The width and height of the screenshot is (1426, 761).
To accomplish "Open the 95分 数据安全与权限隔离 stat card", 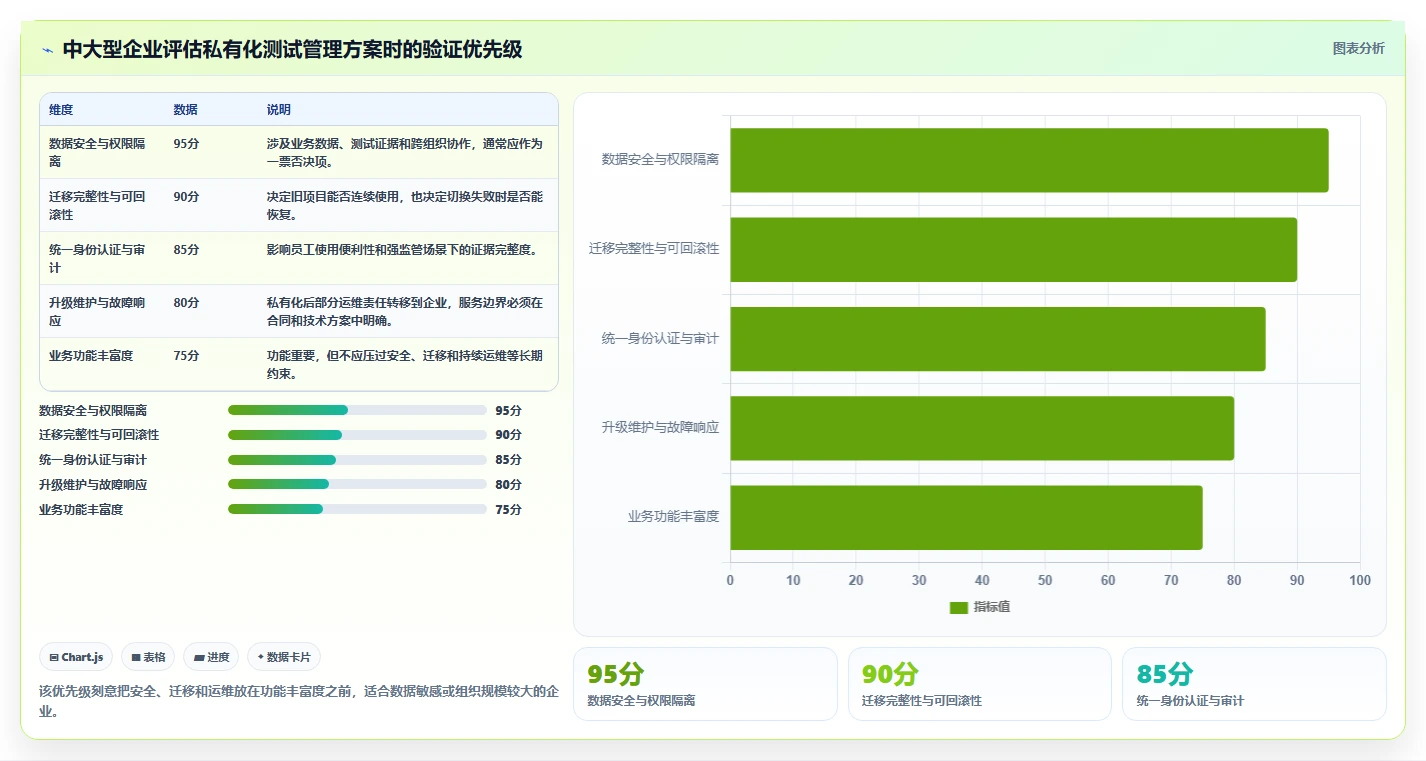I will [705, 684].
